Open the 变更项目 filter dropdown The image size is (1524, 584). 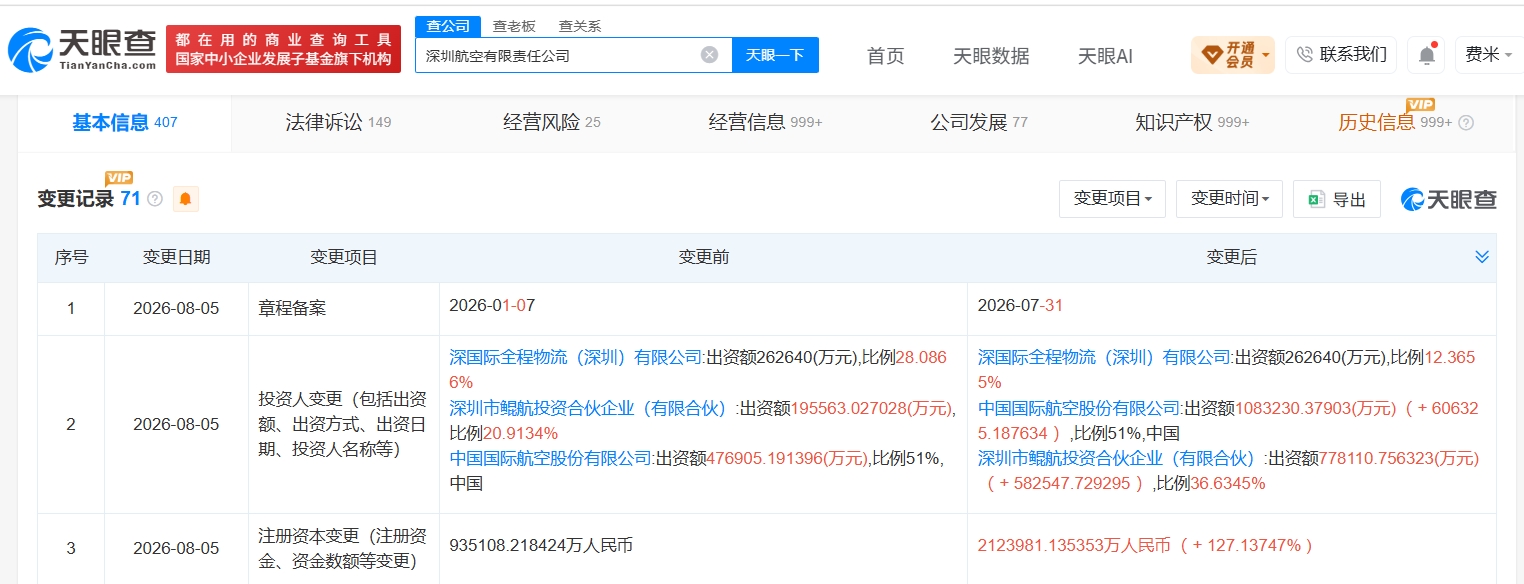click(x=1112, y=199)
